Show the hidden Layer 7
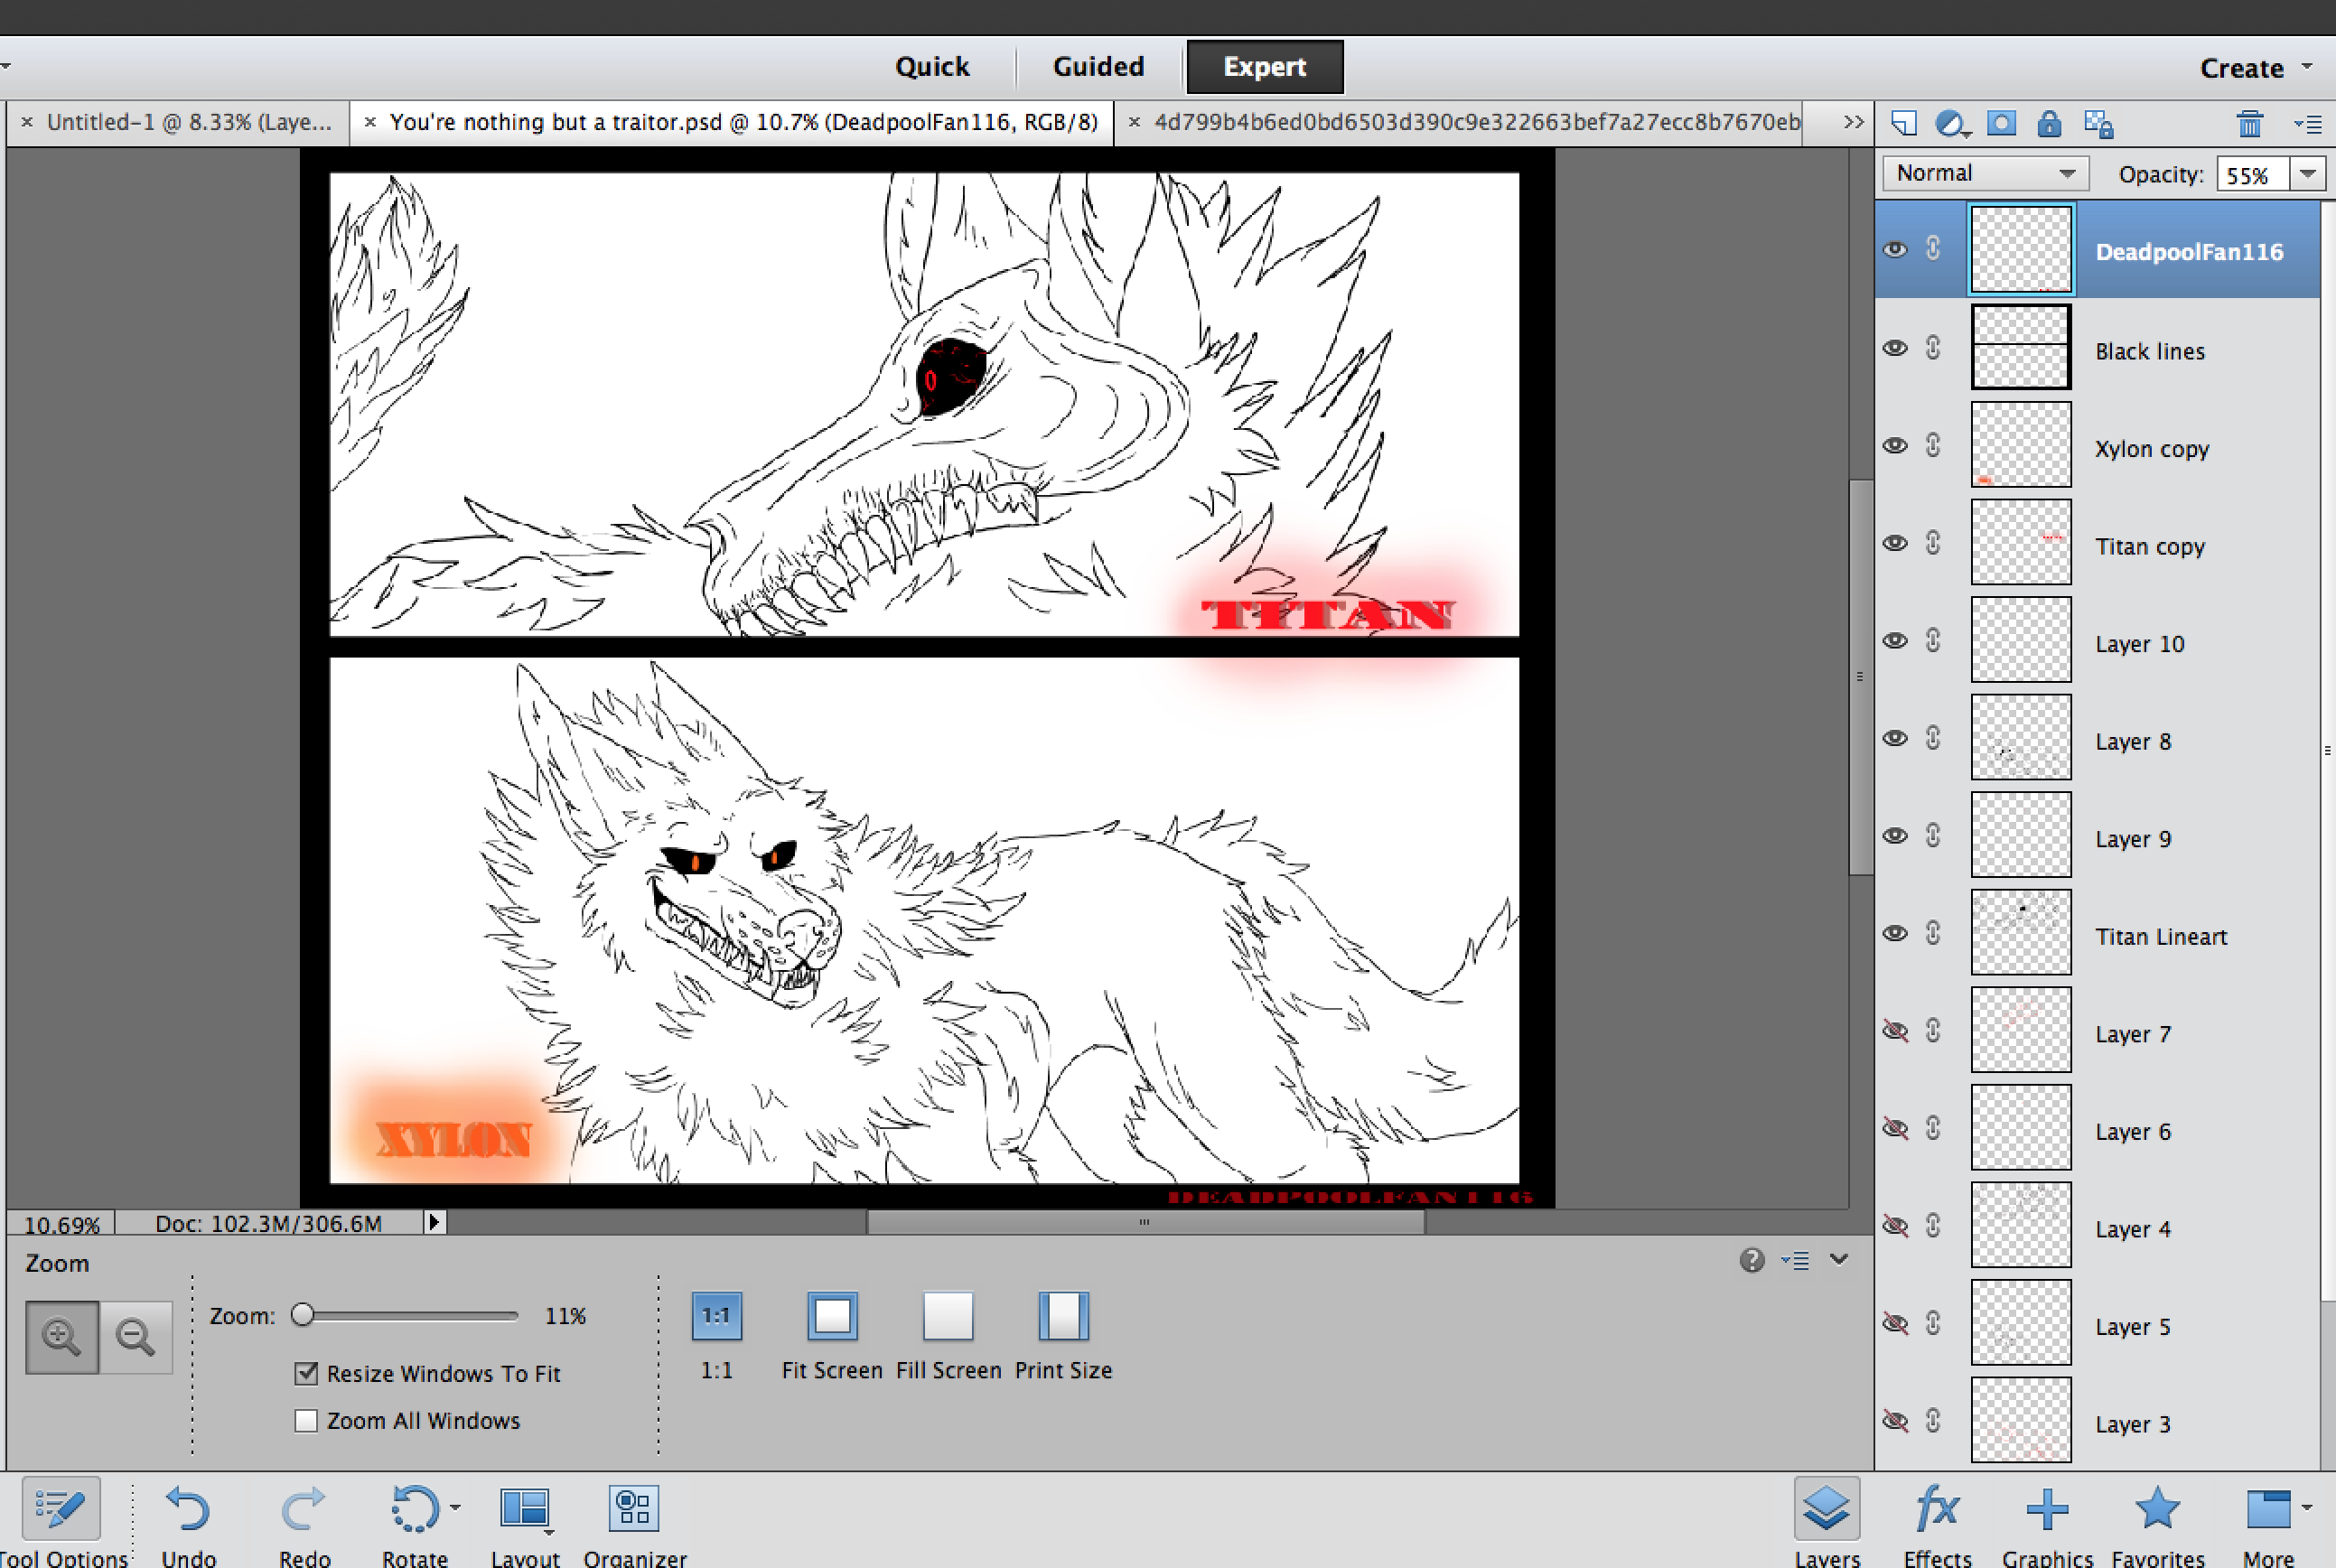2336x1568 pixels. [1895, 1031]
